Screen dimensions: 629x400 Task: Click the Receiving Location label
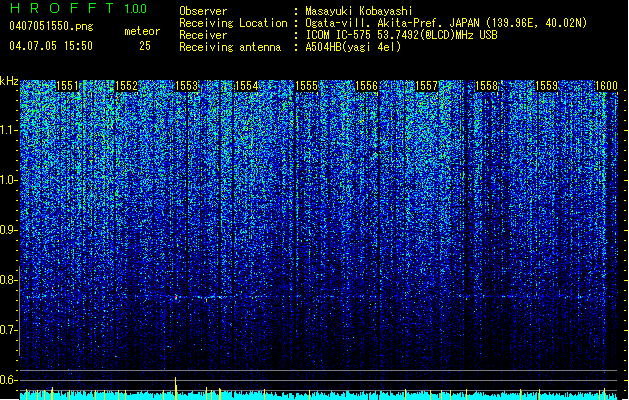click(x=233, y=23)
